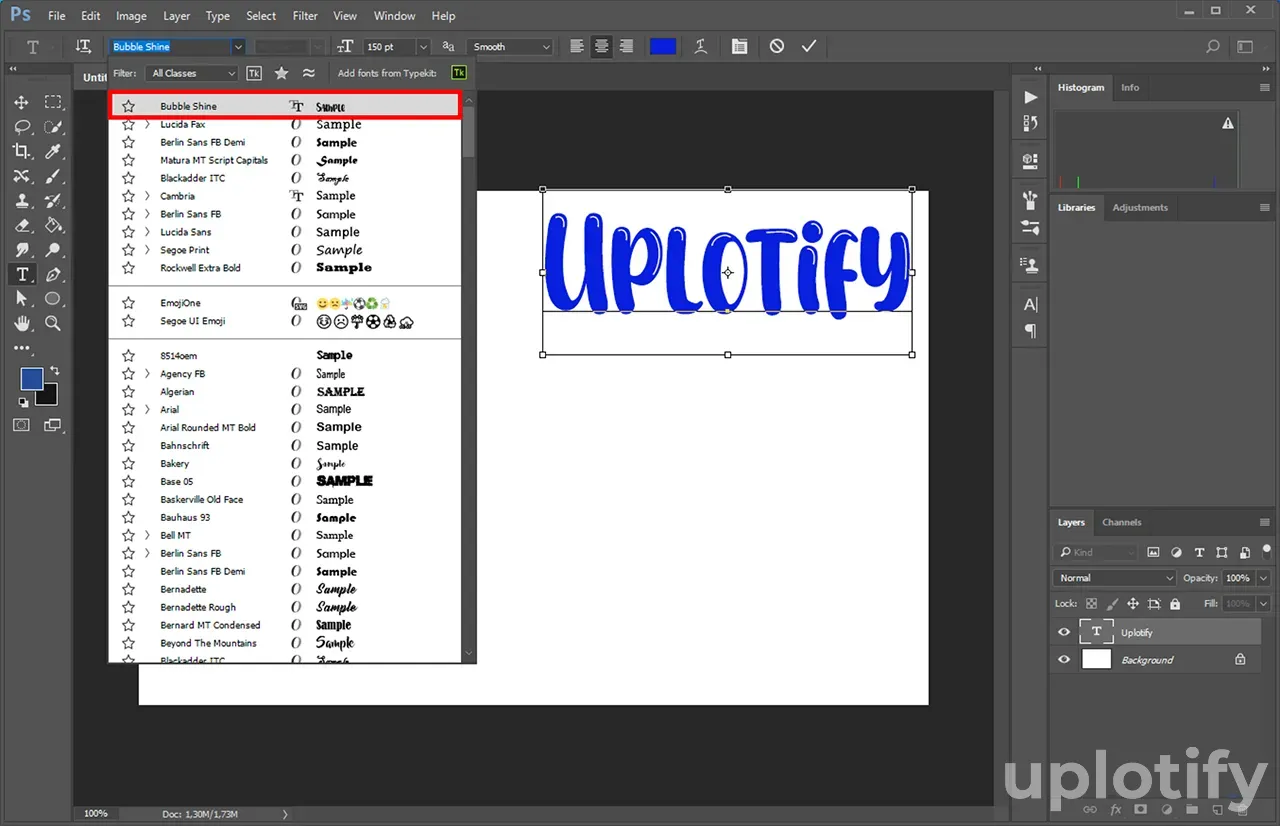Expand the Agency FB font family
Viewport: 1280px width, 826px height.
tap(148, 374)
